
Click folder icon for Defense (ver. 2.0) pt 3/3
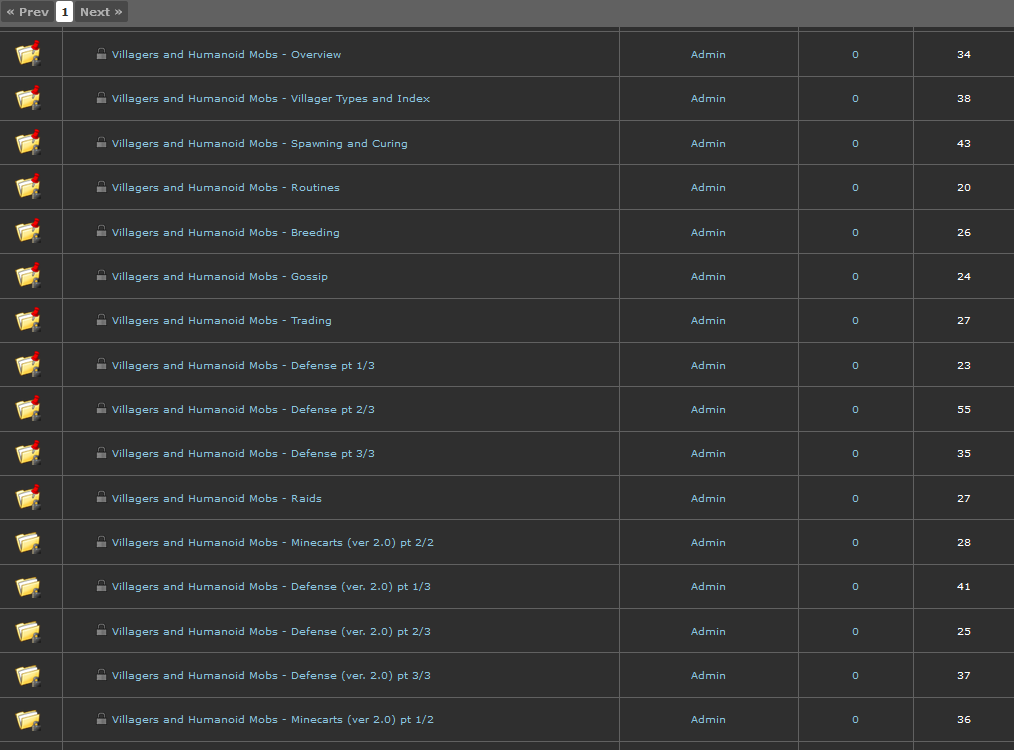click(x=28, y=676)
